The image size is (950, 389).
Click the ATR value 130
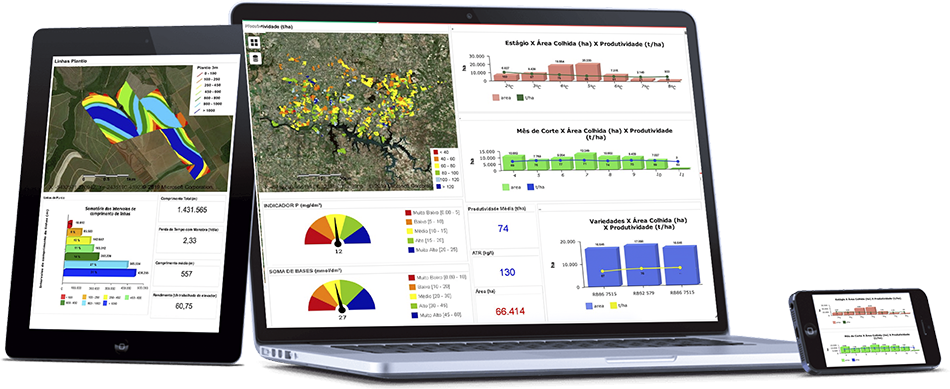pyautogui.click(x=507, y=272)
